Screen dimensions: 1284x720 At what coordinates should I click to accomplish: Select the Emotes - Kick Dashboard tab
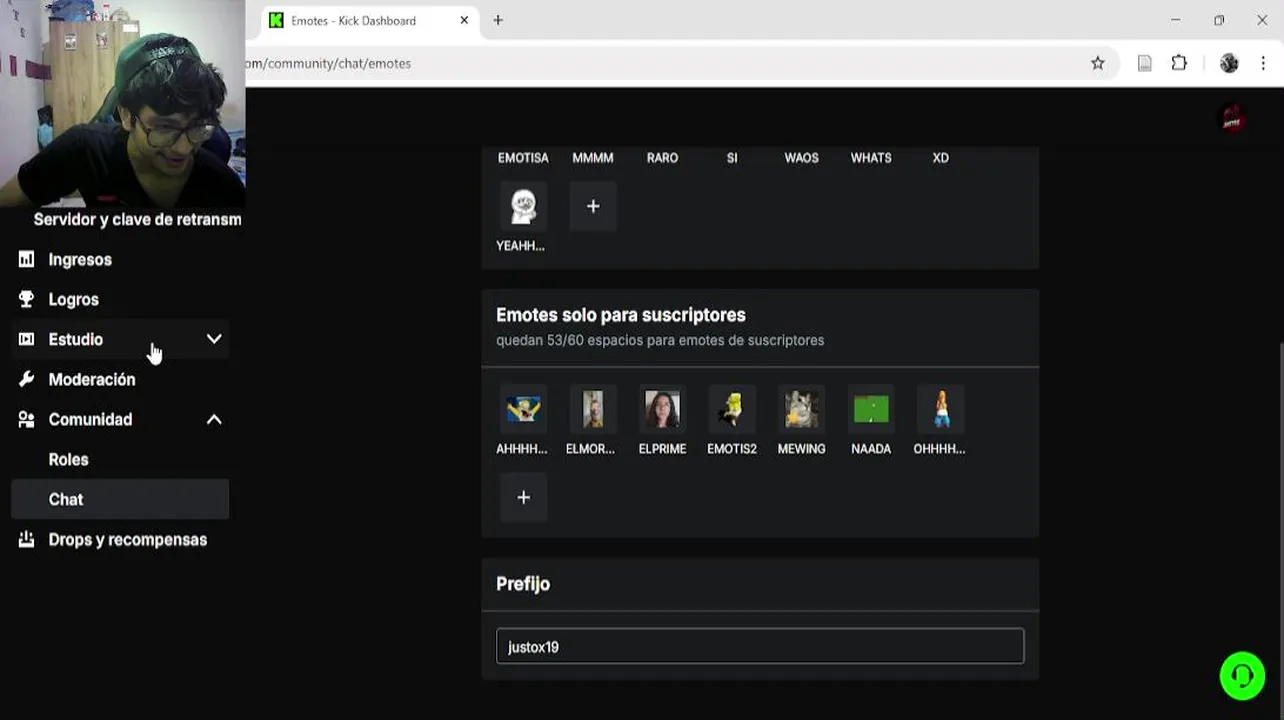[x=369, y=21]
